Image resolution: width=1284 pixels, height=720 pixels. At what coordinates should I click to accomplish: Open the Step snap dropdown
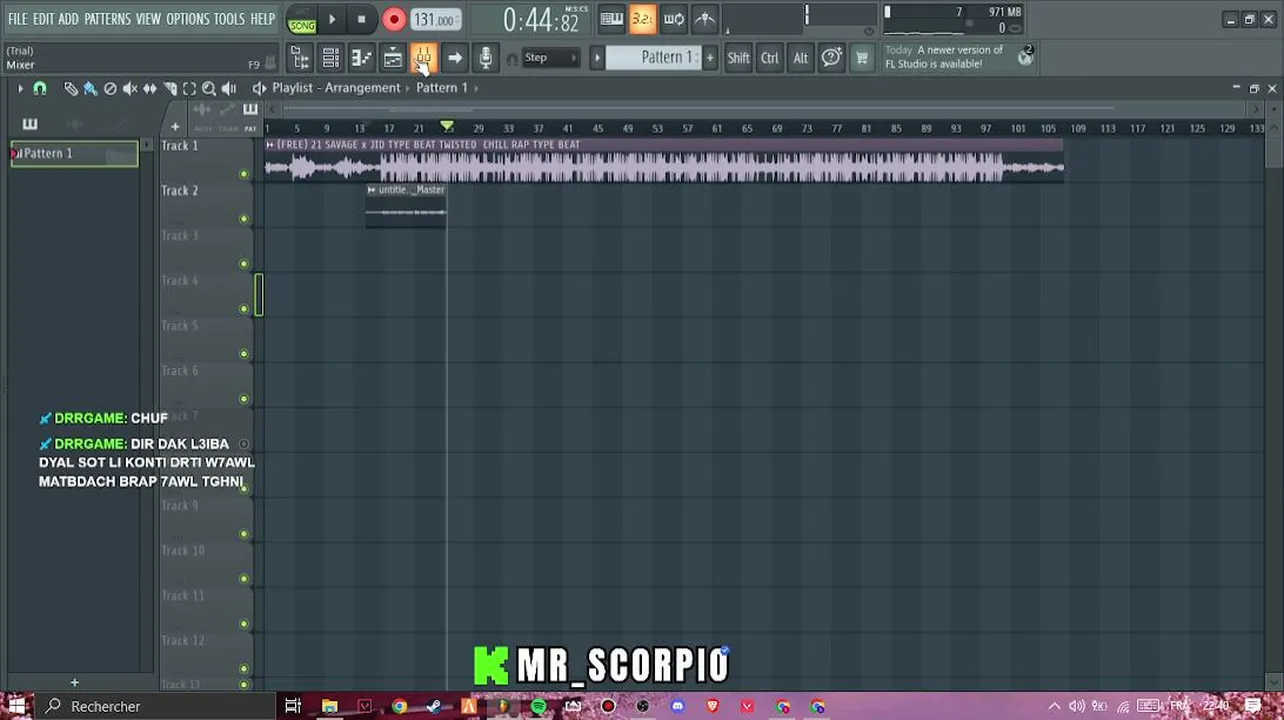[x=551, y=58]
